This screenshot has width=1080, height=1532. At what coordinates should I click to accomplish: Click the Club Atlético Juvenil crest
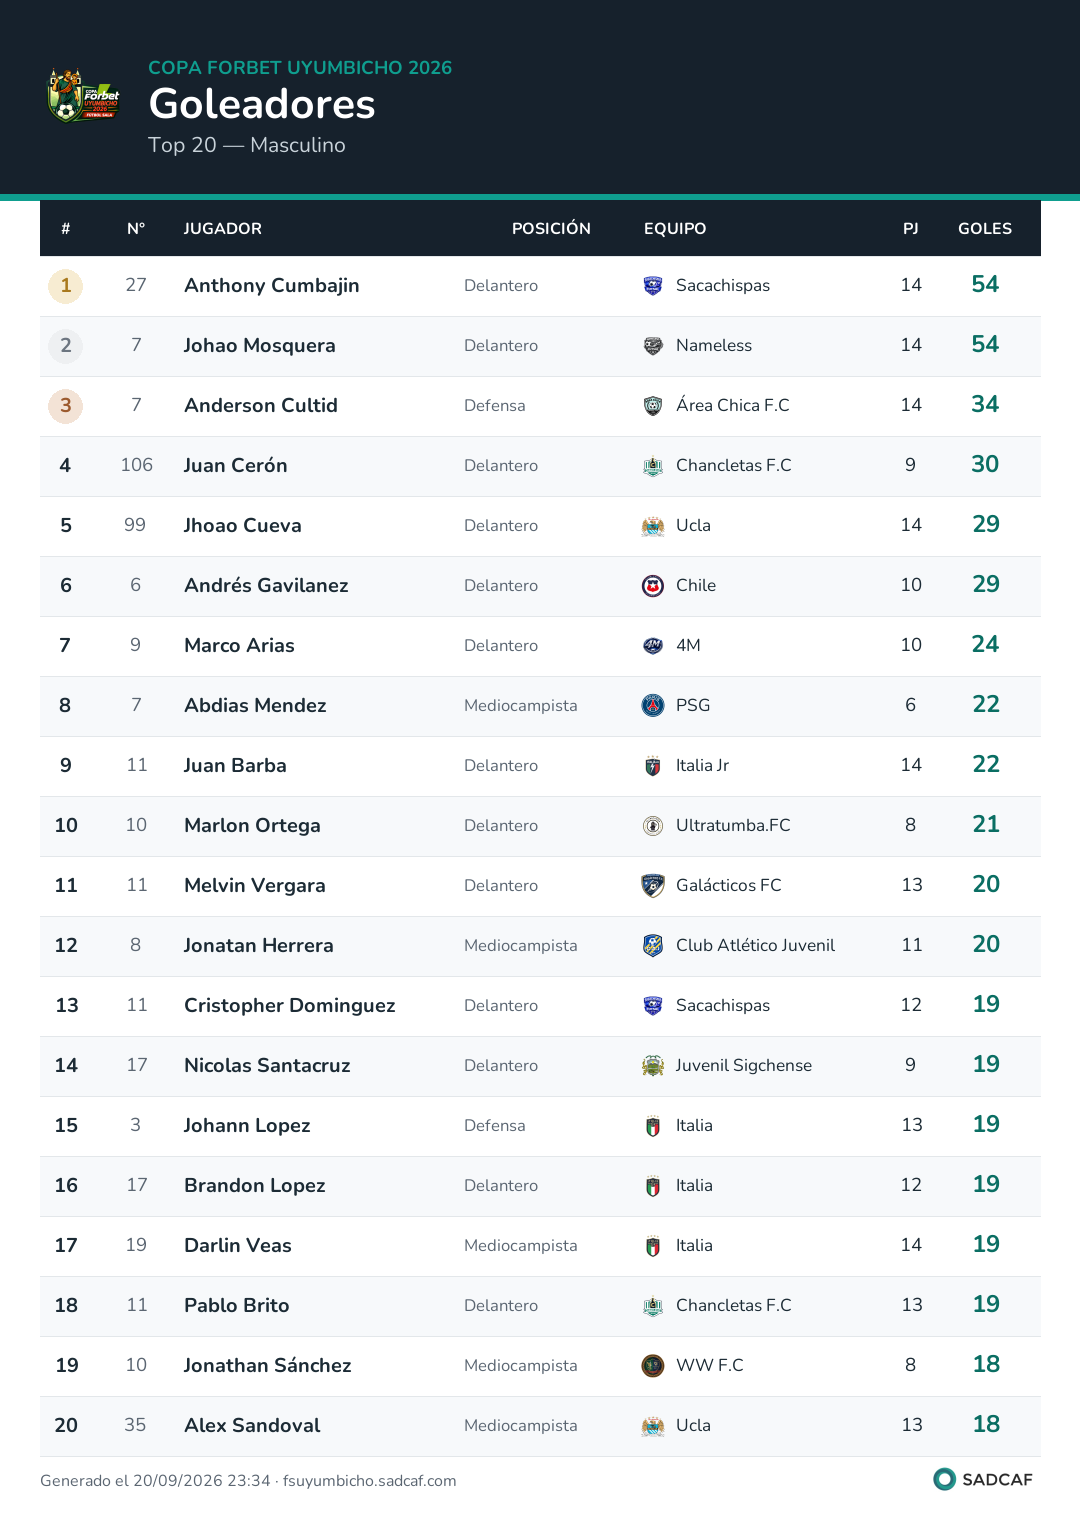(653, 946)
